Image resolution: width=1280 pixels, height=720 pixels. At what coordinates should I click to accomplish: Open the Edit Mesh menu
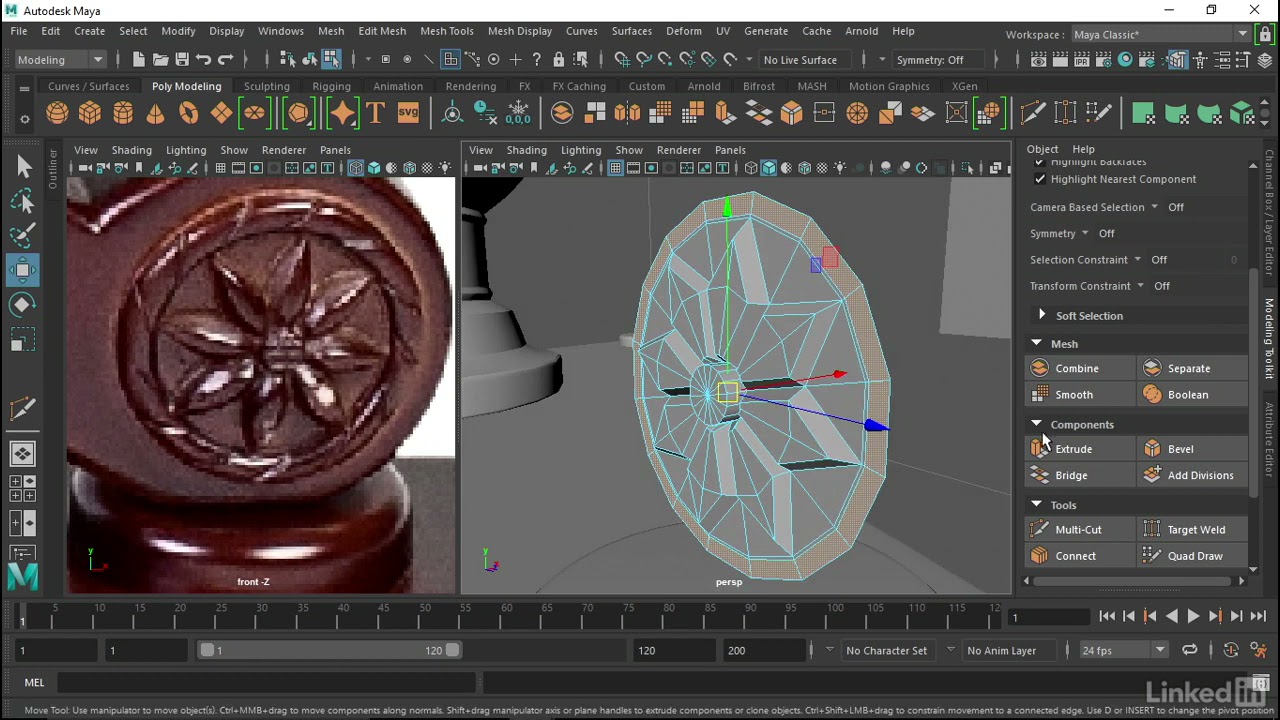click(382, 31)
